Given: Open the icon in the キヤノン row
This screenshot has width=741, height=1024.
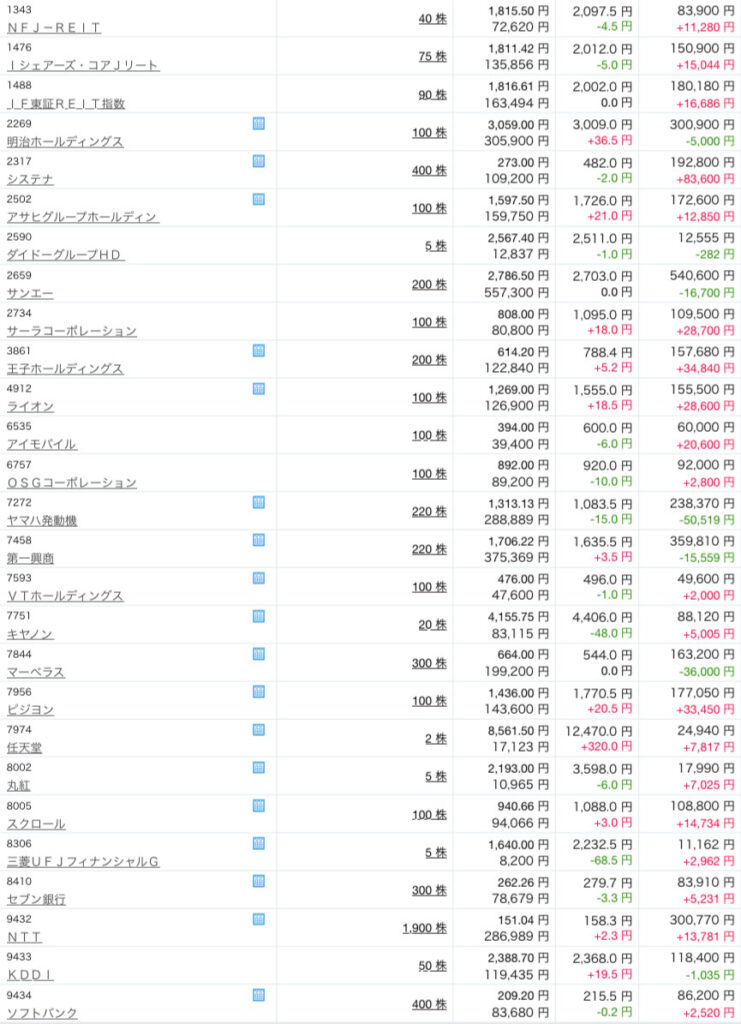Looking at the screenshot, I should 258,616.
